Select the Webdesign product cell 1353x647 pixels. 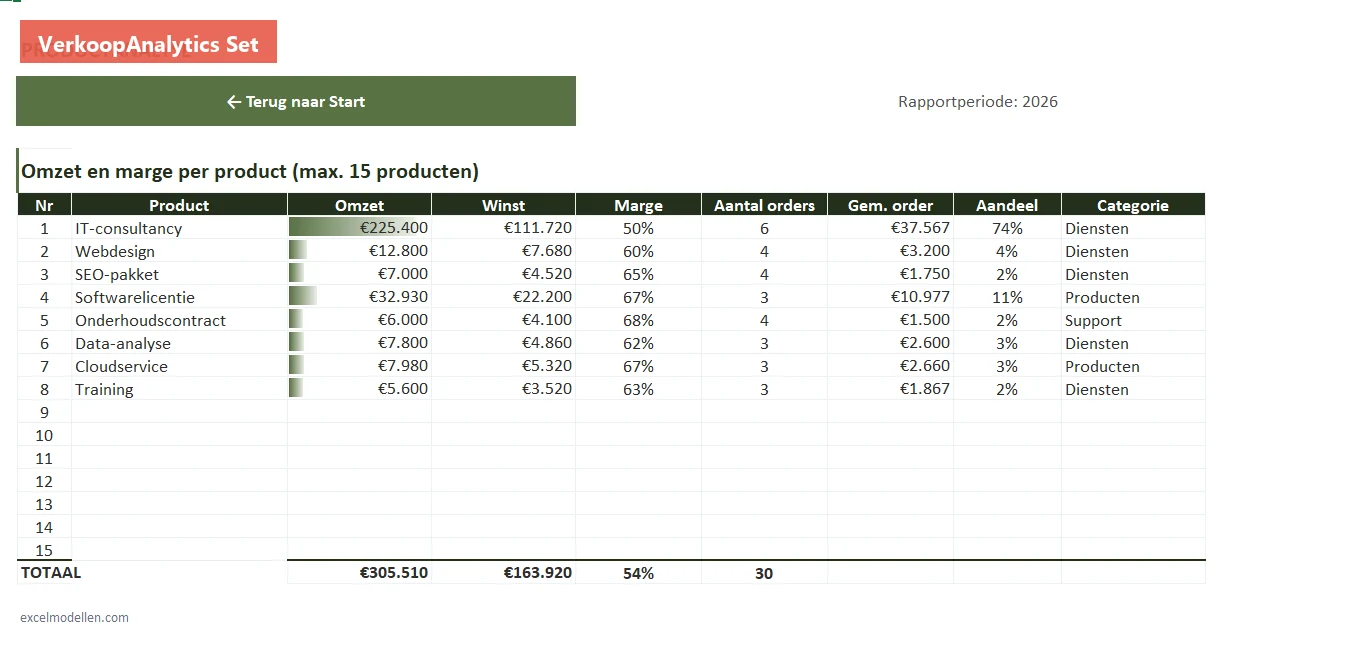179,251
